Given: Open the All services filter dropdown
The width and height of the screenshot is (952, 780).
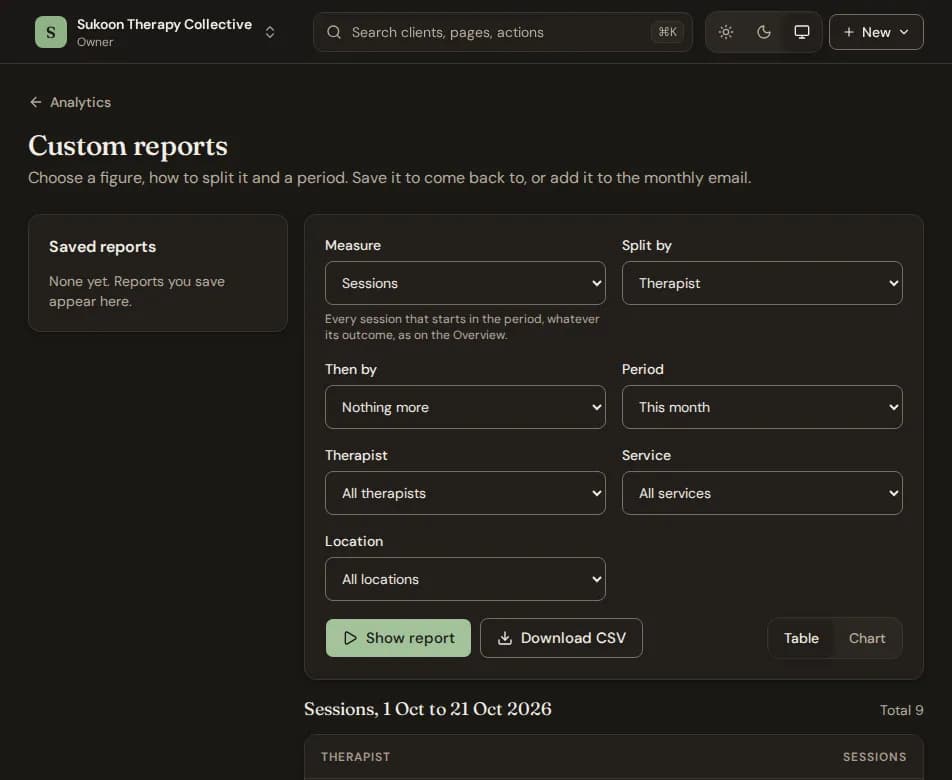Looking at the screenshot, I should click(x=762, y=493).
